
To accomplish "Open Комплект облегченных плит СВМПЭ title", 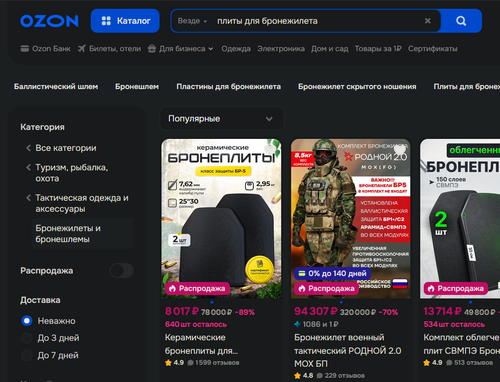I will tap(462, 344).
